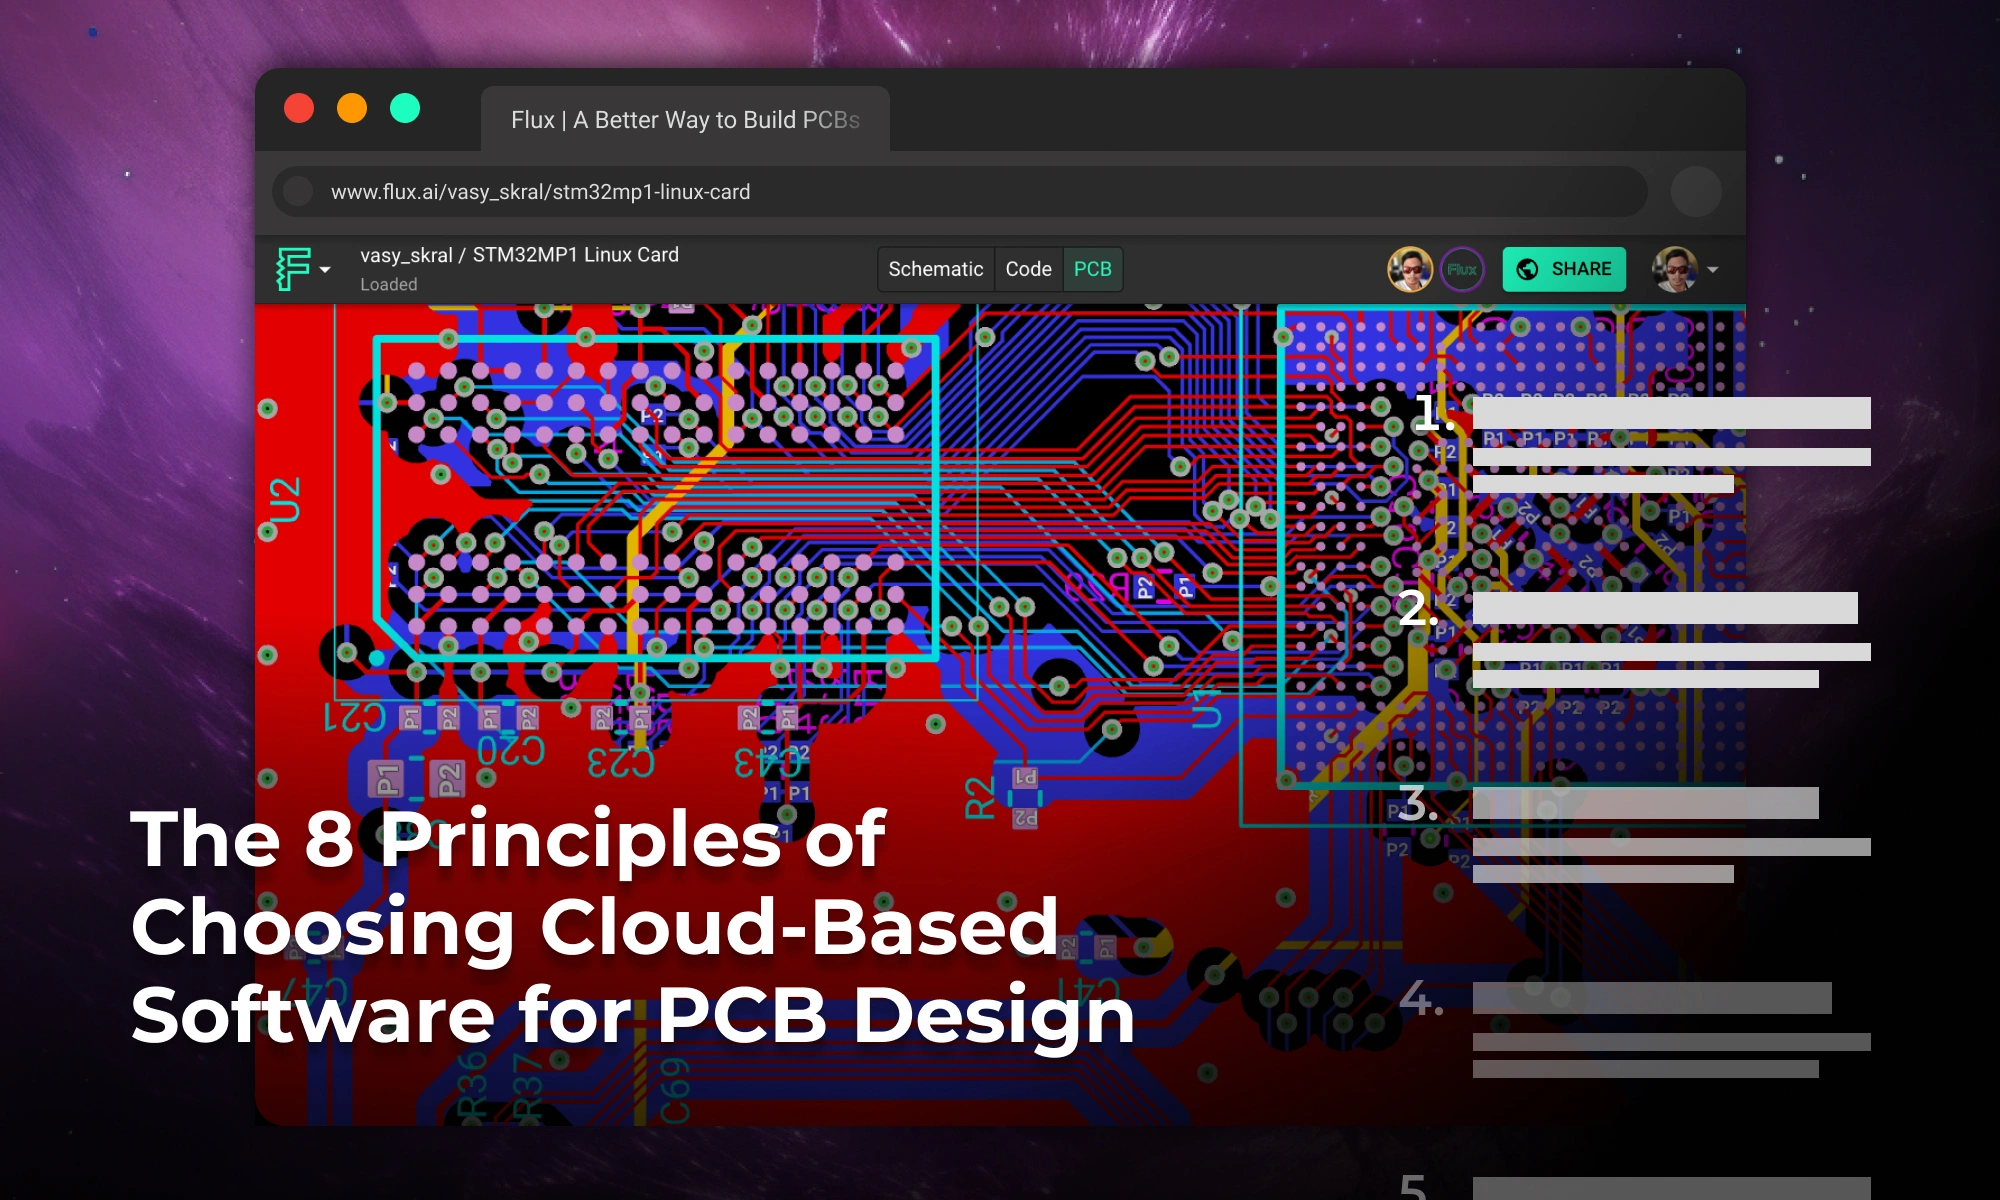Click the purple Flux collaborator badge
Viewport: 2000px width, 1200px height.
(1462, 269)
